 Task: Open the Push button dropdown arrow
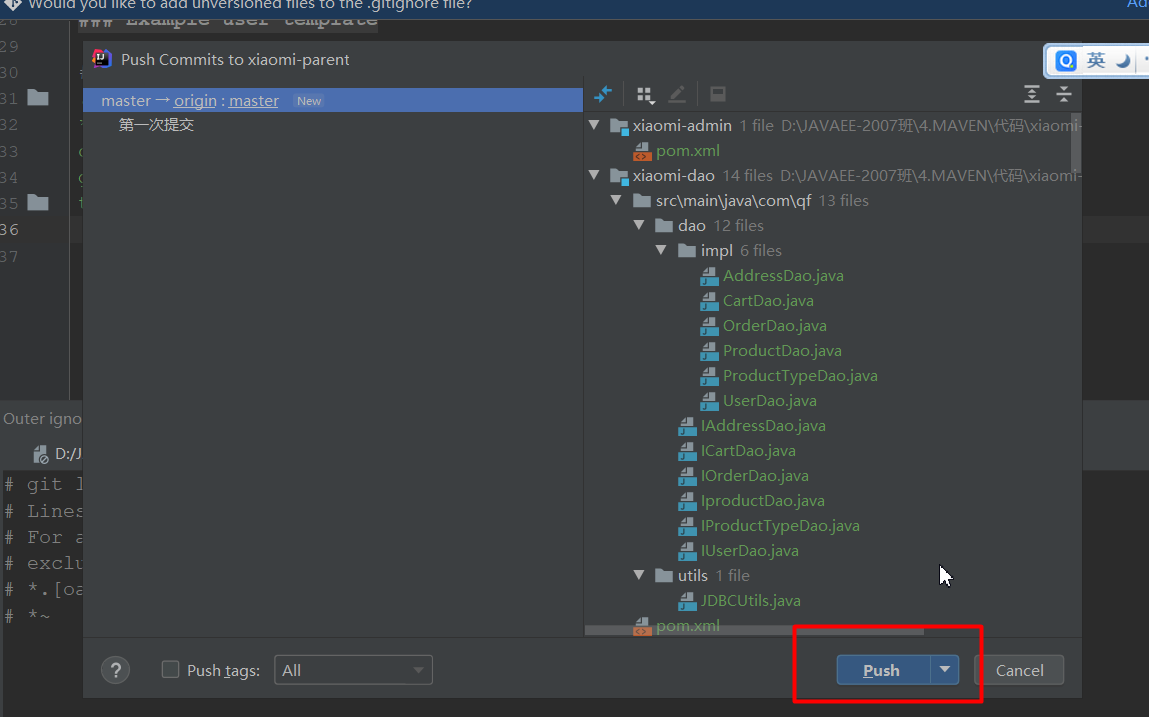pos(945,670)
